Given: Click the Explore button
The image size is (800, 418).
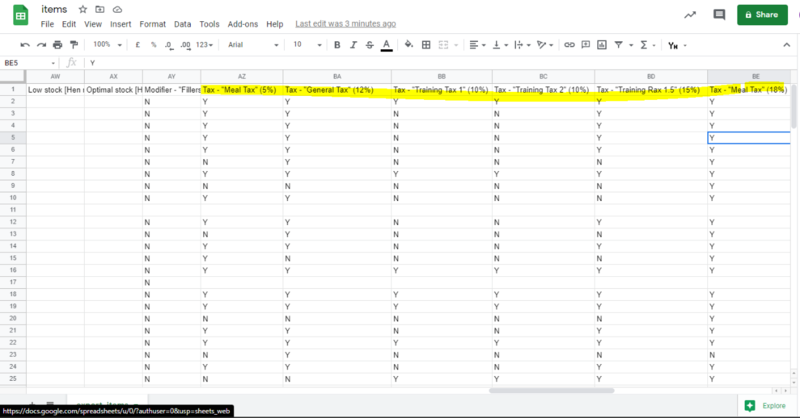Looking at the screenshot, I should (x=765, y=405).
